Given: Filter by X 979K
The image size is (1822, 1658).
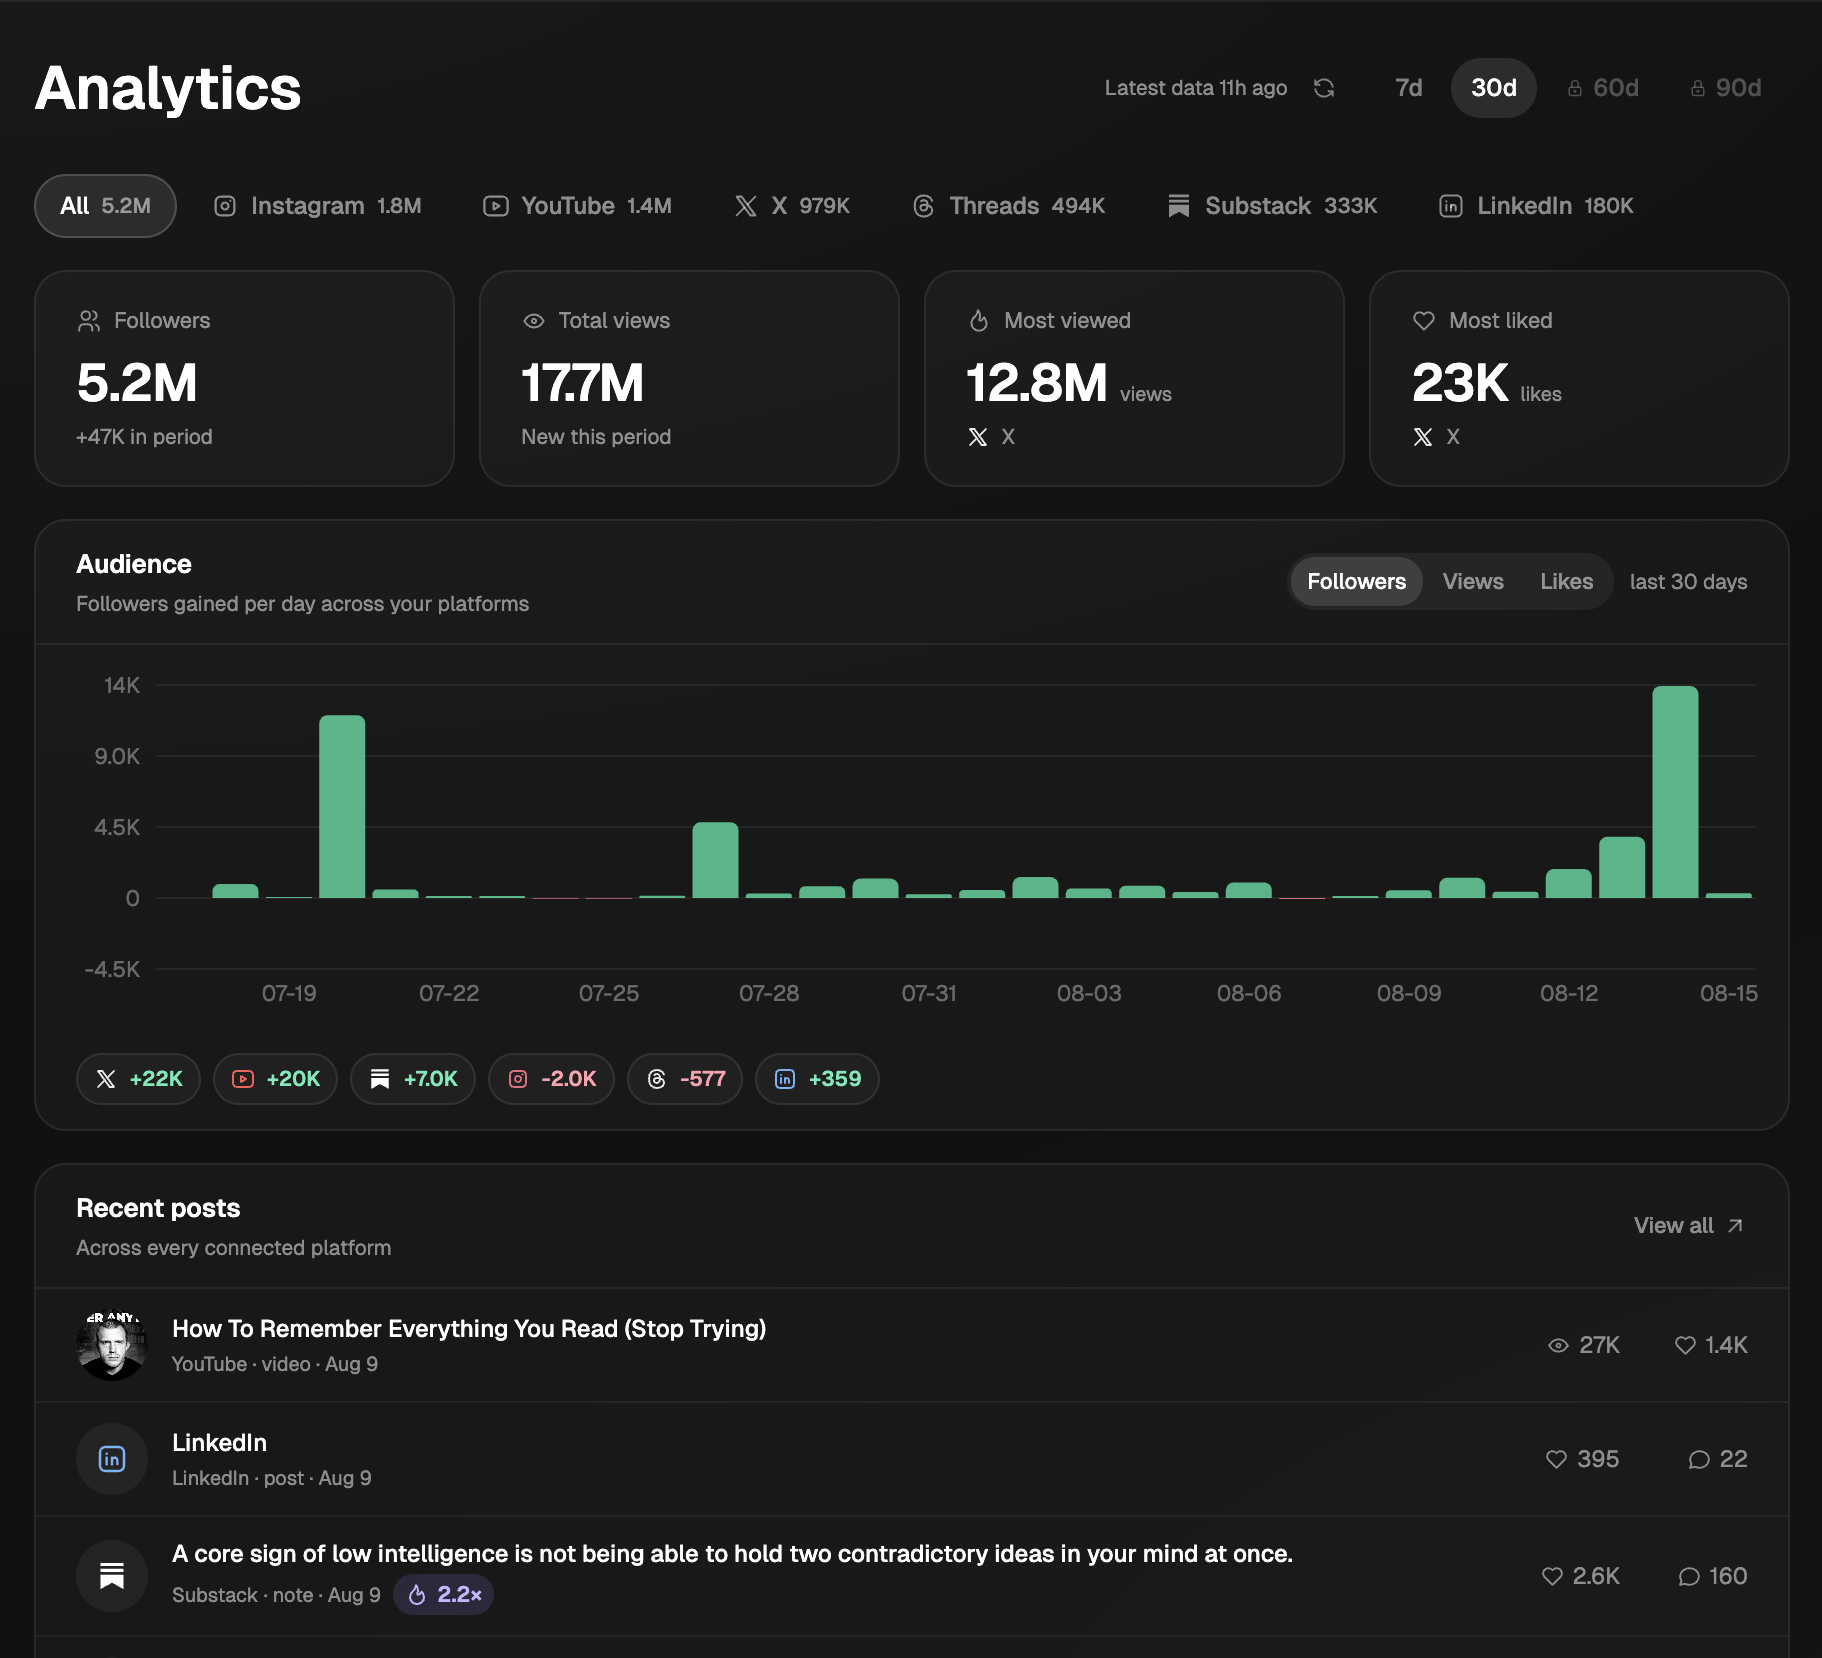Looking at the screenshot, I should (x=792, y=206).
